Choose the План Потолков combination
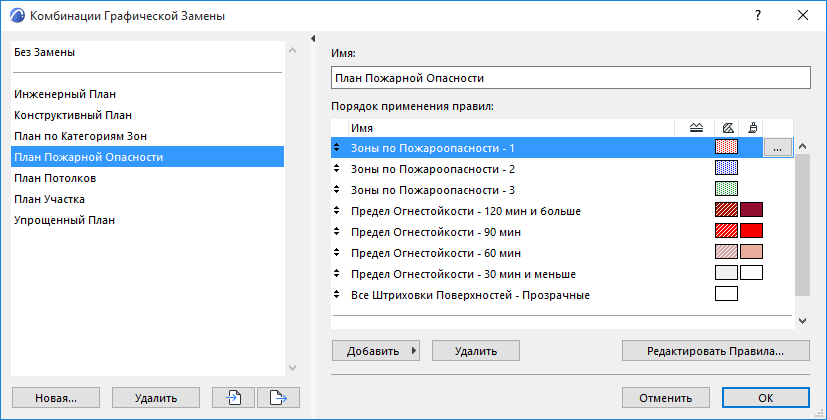The image size is (827, 420). pos(55,178)
